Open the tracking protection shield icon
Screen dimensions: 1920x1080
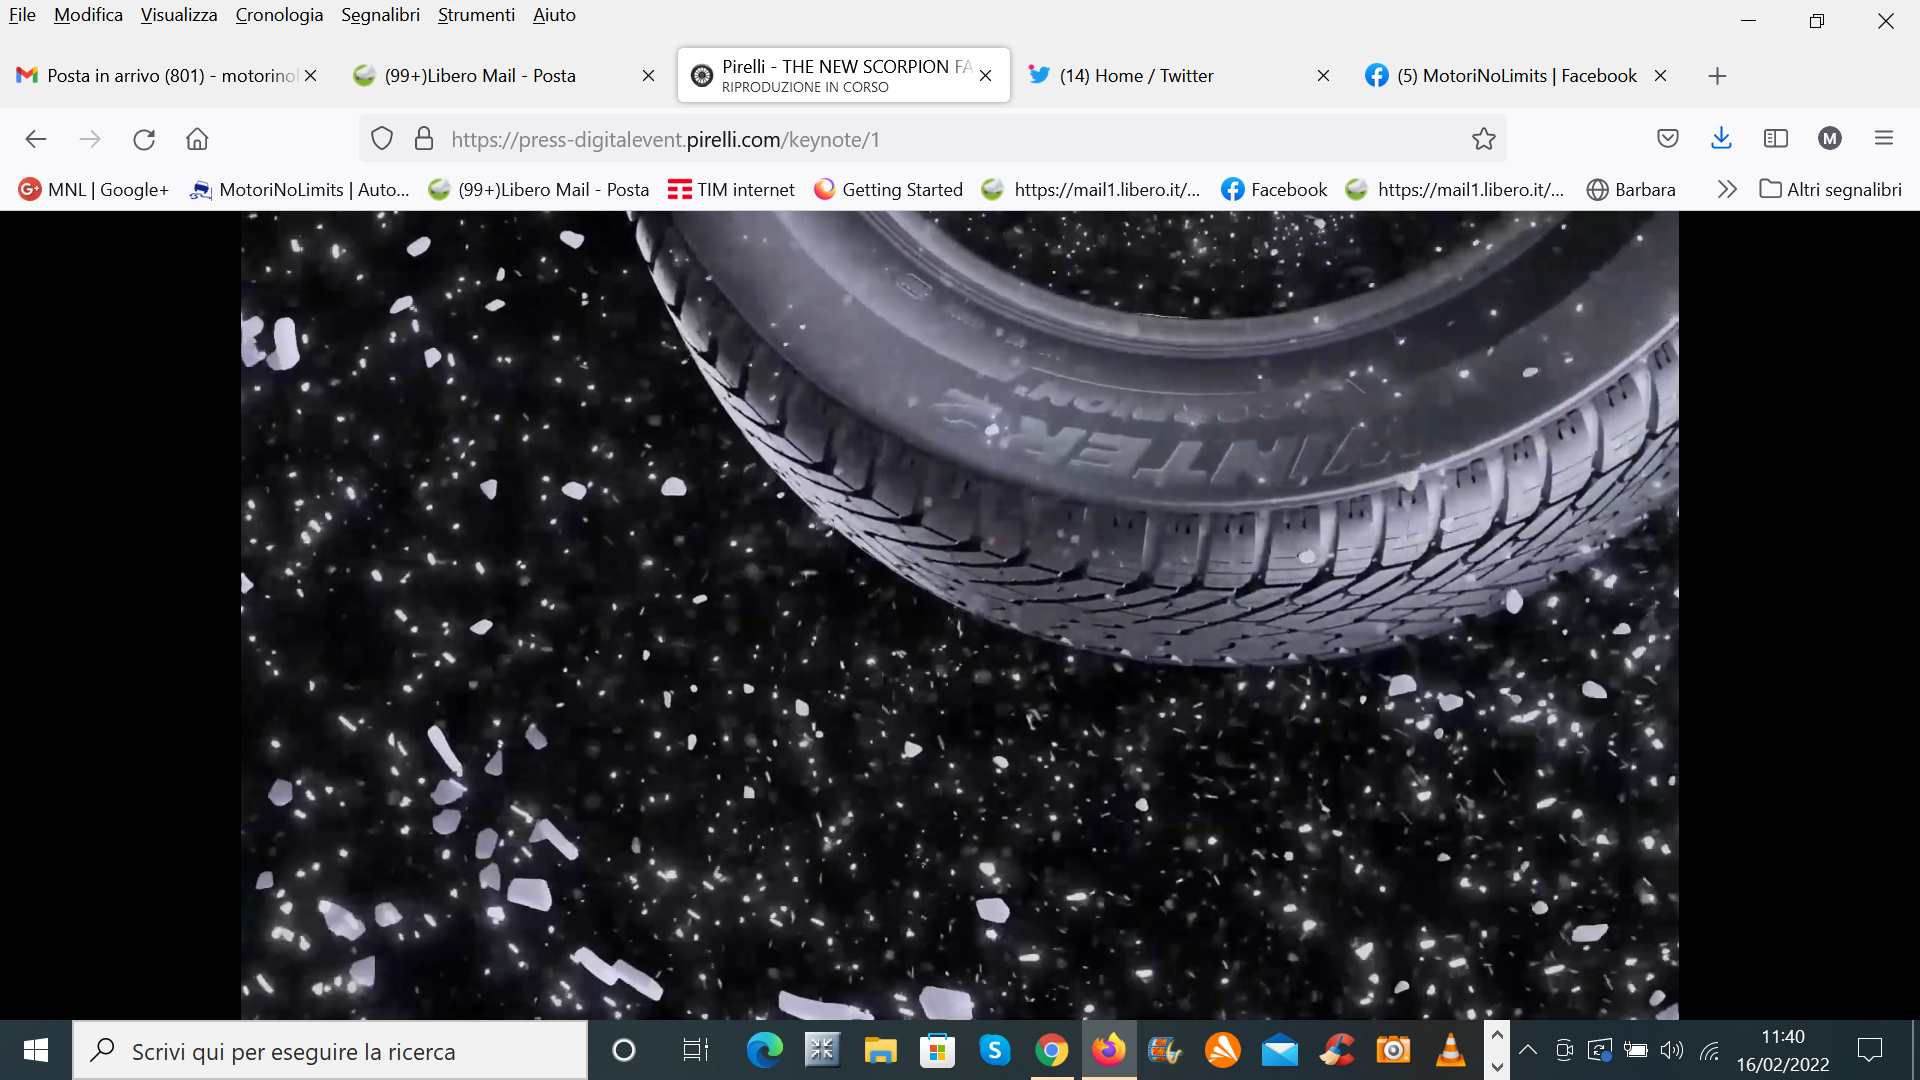(382, 139)
